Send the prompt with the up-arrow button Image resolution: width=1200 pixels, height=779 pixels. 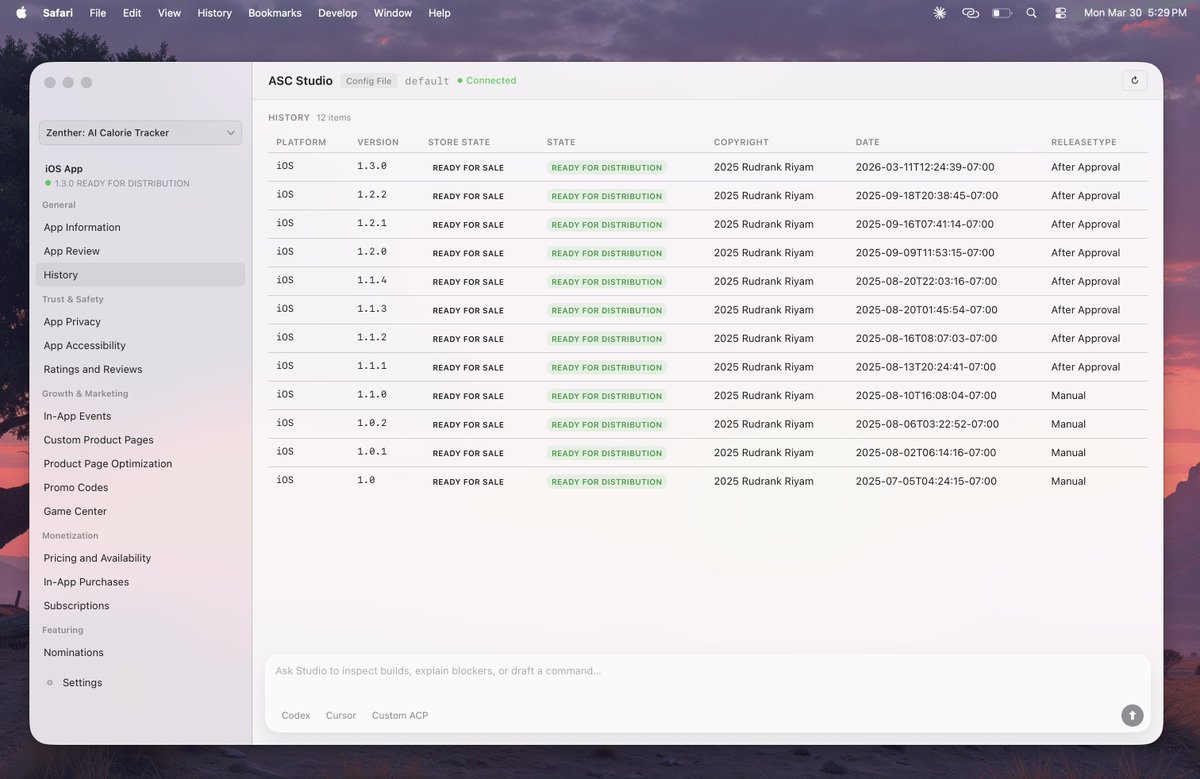click(x=1132, y=715)
